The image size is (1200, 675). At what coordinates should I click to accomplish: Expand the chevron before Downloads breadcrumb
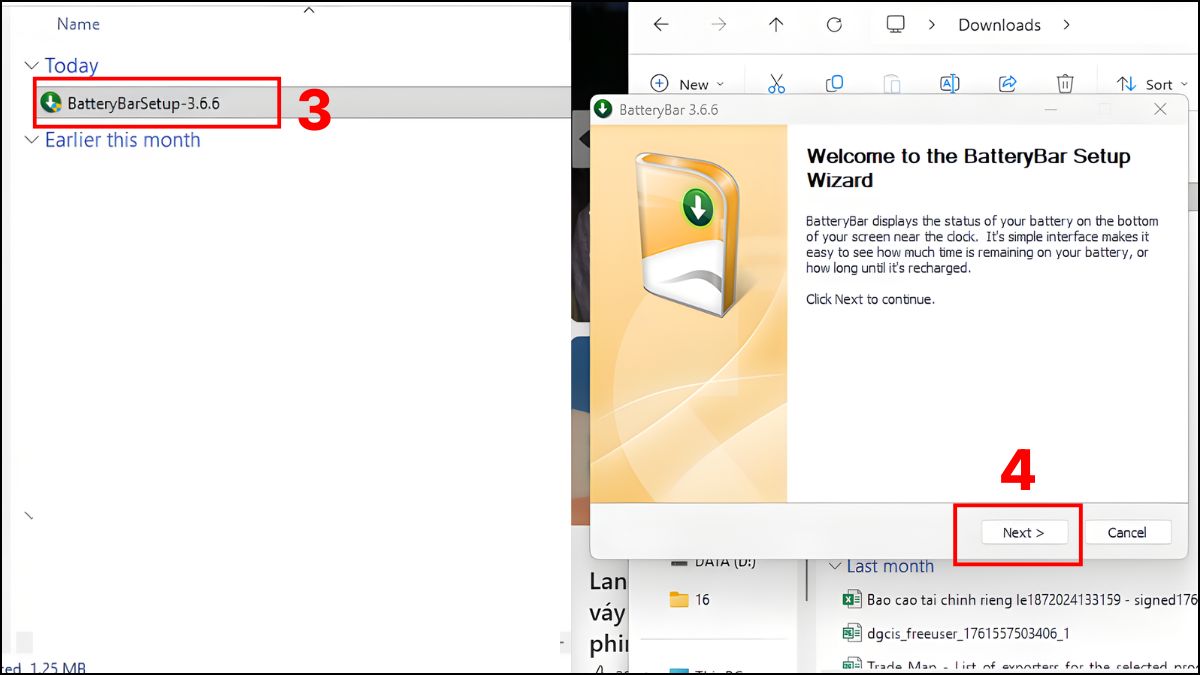click(x=932, y=25)
